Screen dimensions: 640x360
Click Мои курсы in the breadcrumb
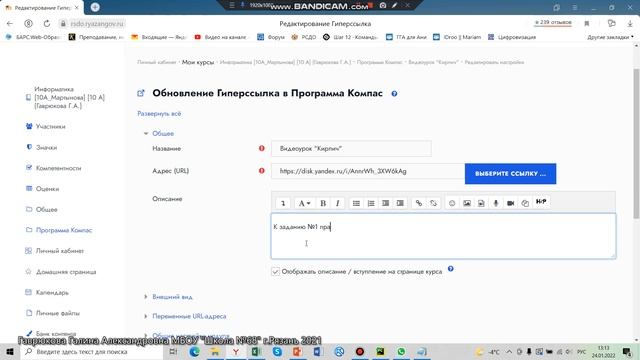click(x=198, y=62)
